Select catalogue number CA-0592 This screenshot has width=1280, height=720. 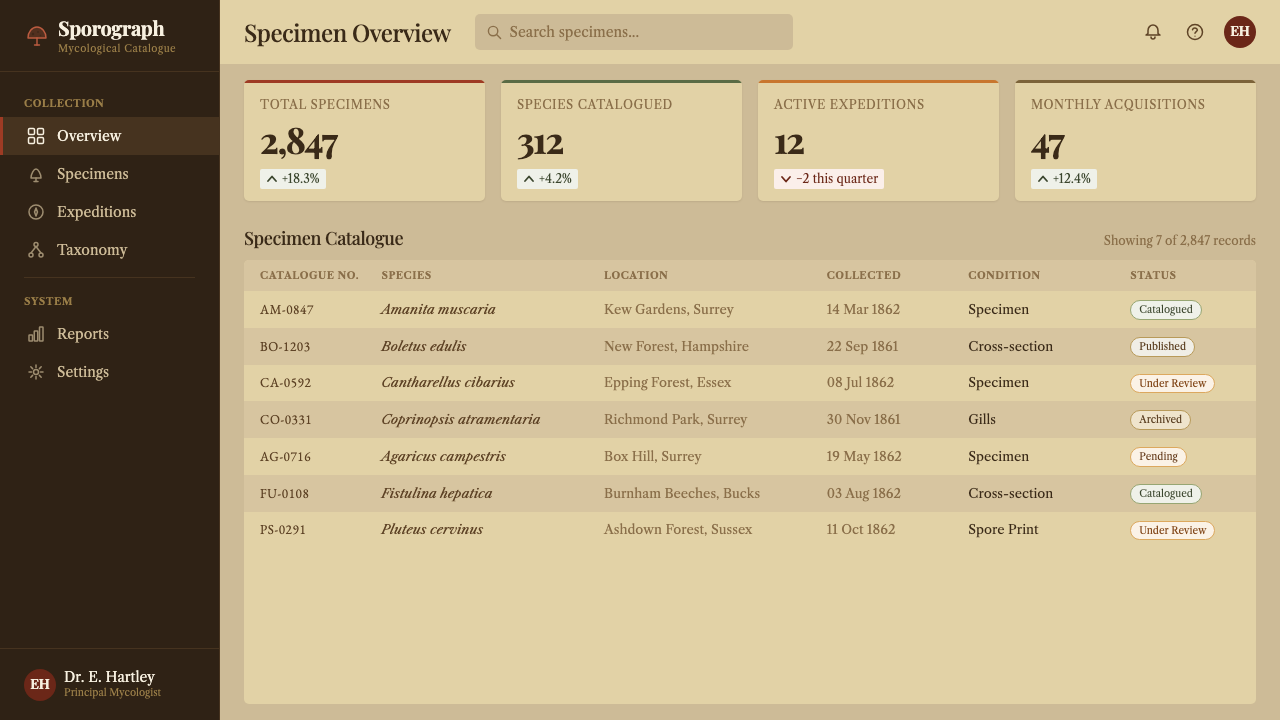coord(286,383)
